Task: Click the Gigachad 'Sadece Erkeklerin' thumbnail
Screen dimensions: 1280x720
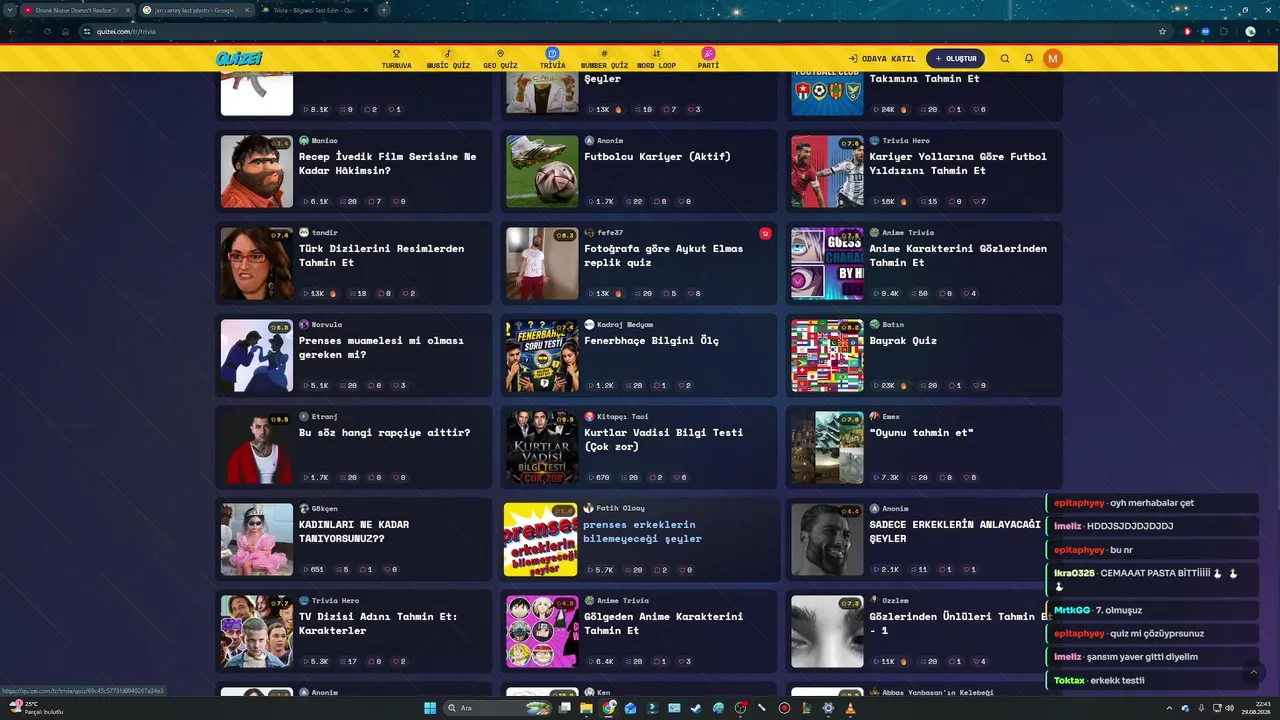Action: (x=827, y=540)
